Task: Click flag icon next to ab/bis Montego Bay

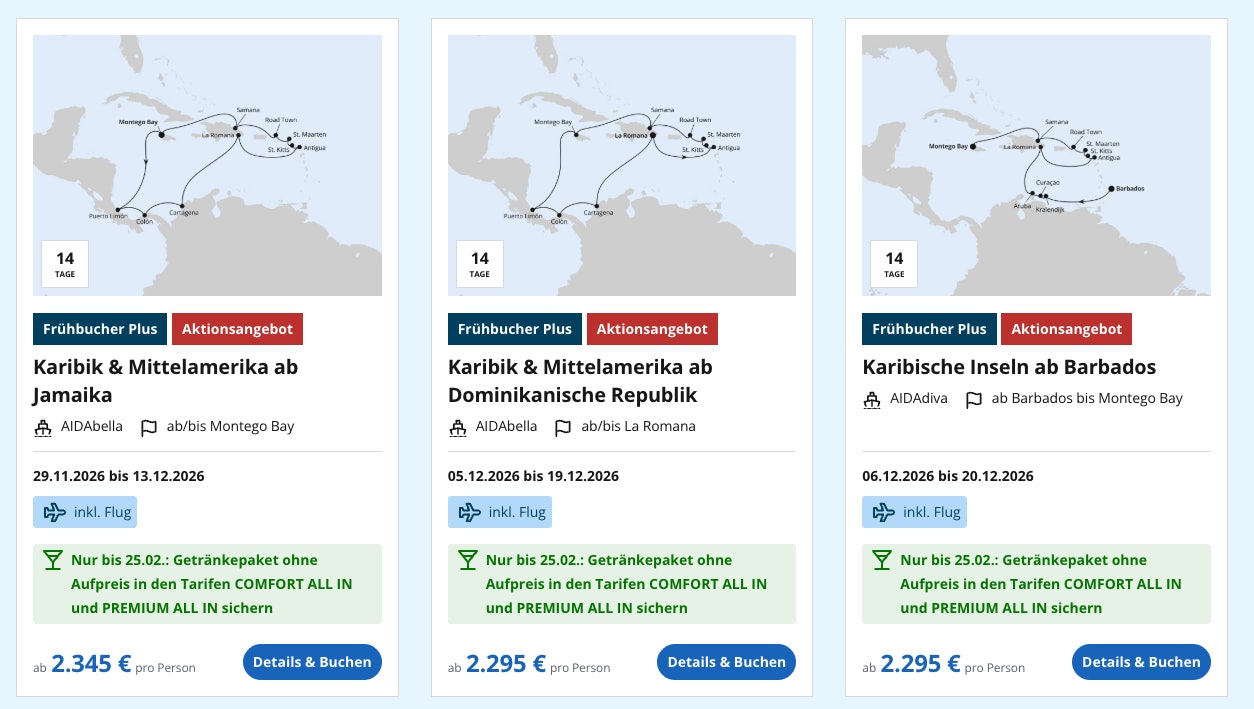Action: pos(149,428)
